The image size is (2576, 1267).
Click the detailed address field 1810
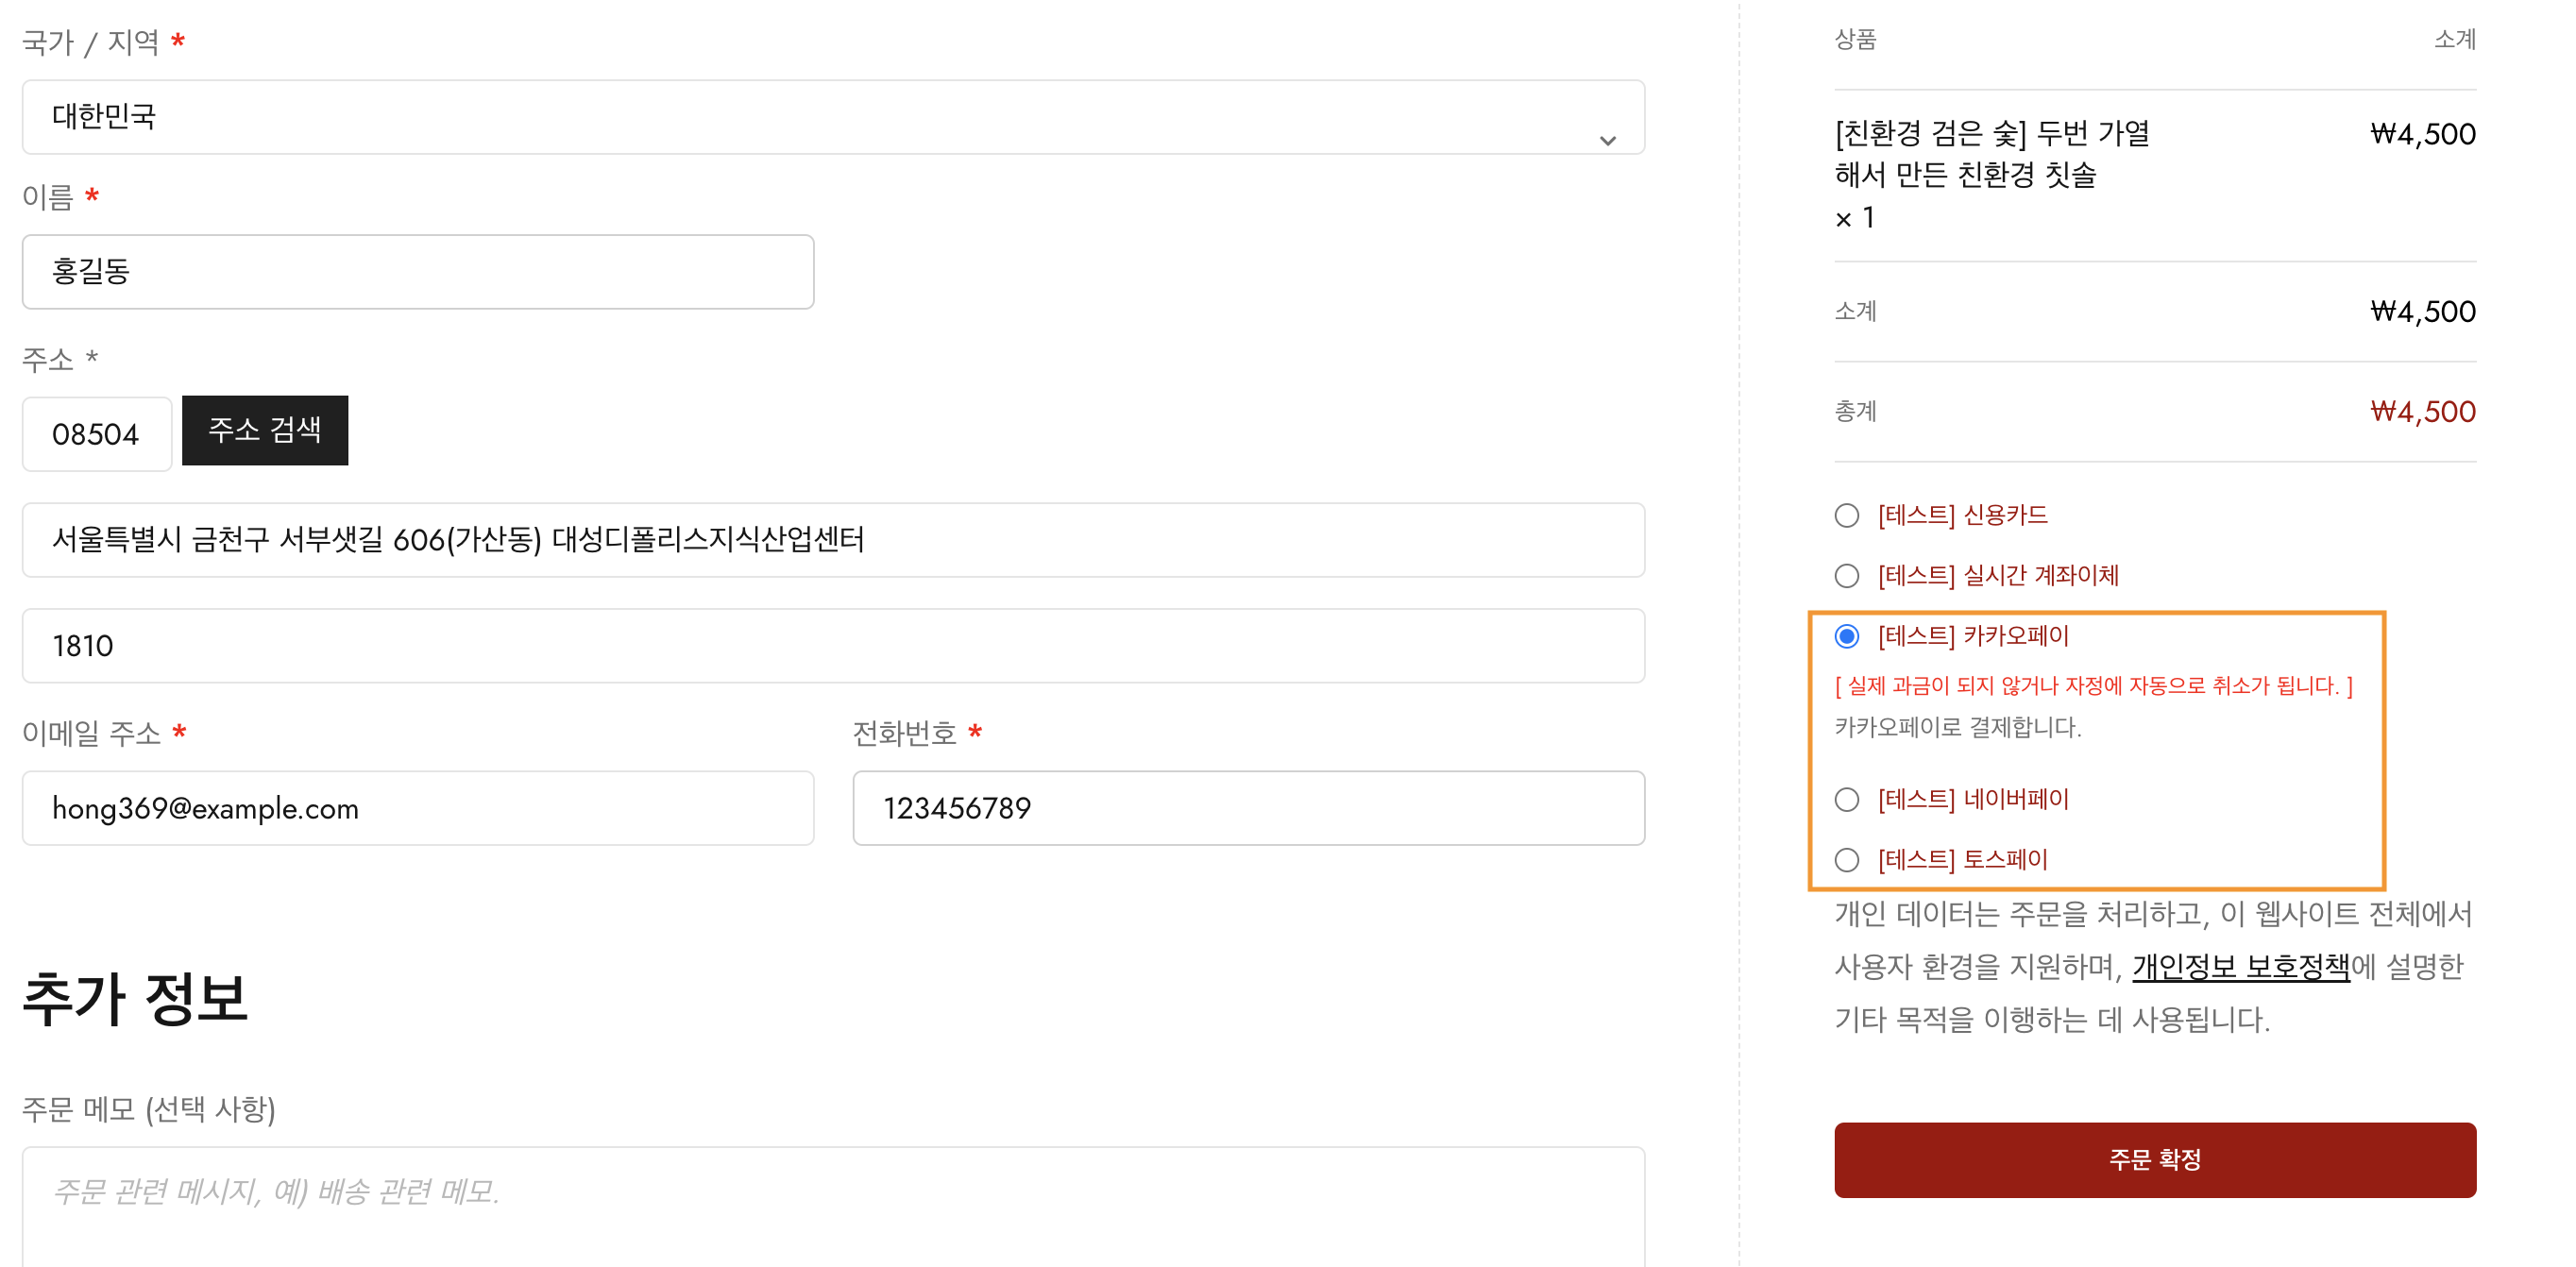pyautogui.click(x=832, y=646)
